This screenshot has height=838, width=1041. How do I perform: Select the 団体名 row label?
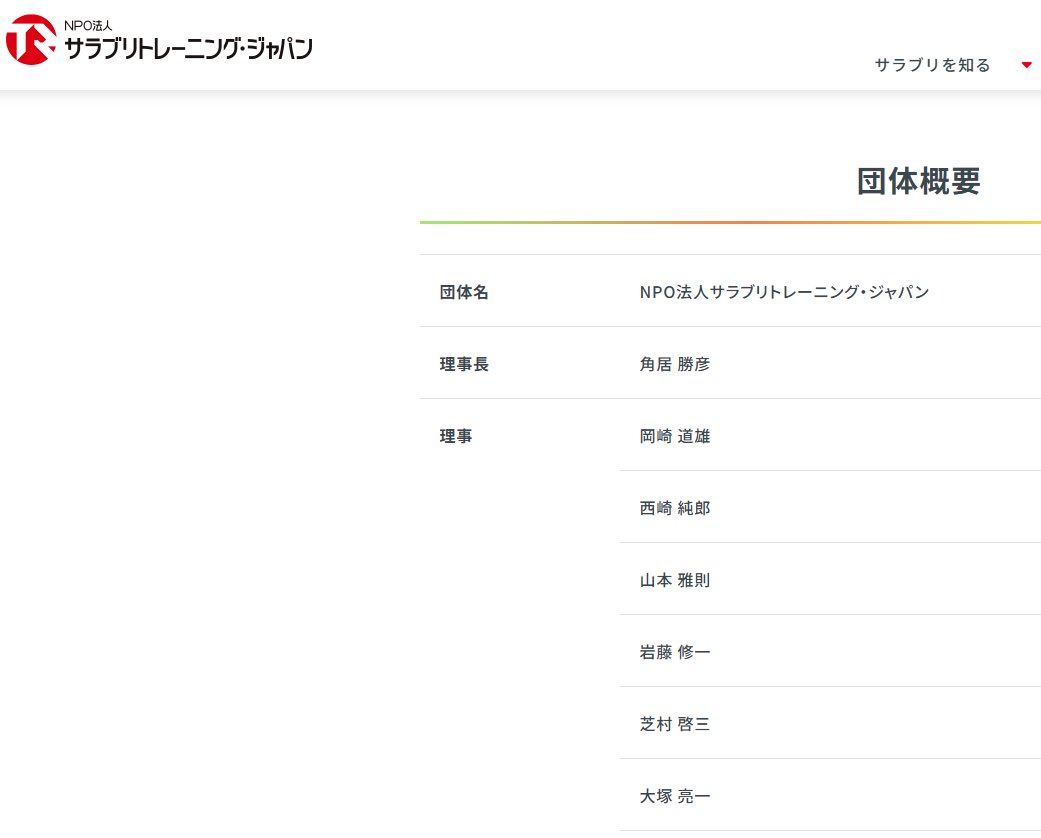click(x=463, y=292)
